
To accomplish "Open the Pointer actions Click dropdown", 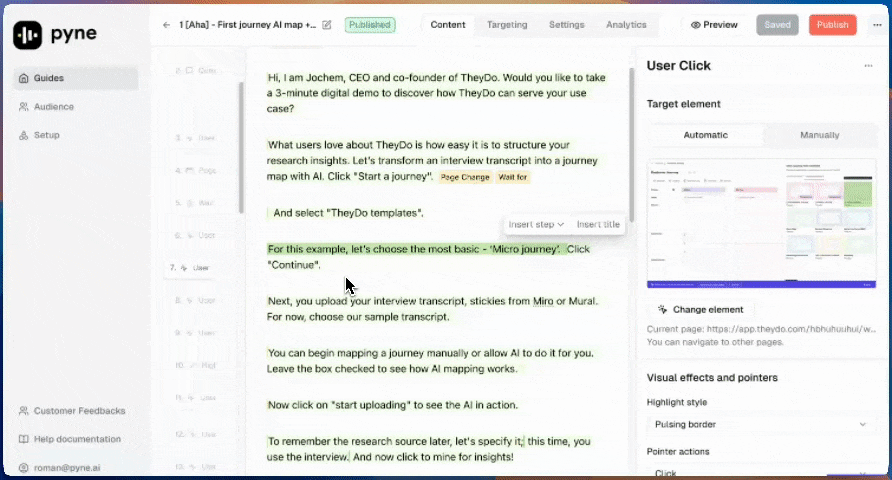I will 761,472.
